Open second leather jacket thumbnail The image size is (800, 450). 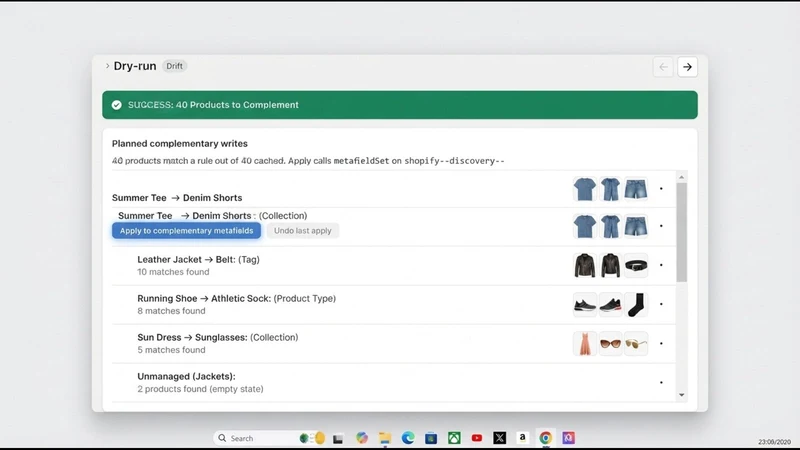coord(610,265)
